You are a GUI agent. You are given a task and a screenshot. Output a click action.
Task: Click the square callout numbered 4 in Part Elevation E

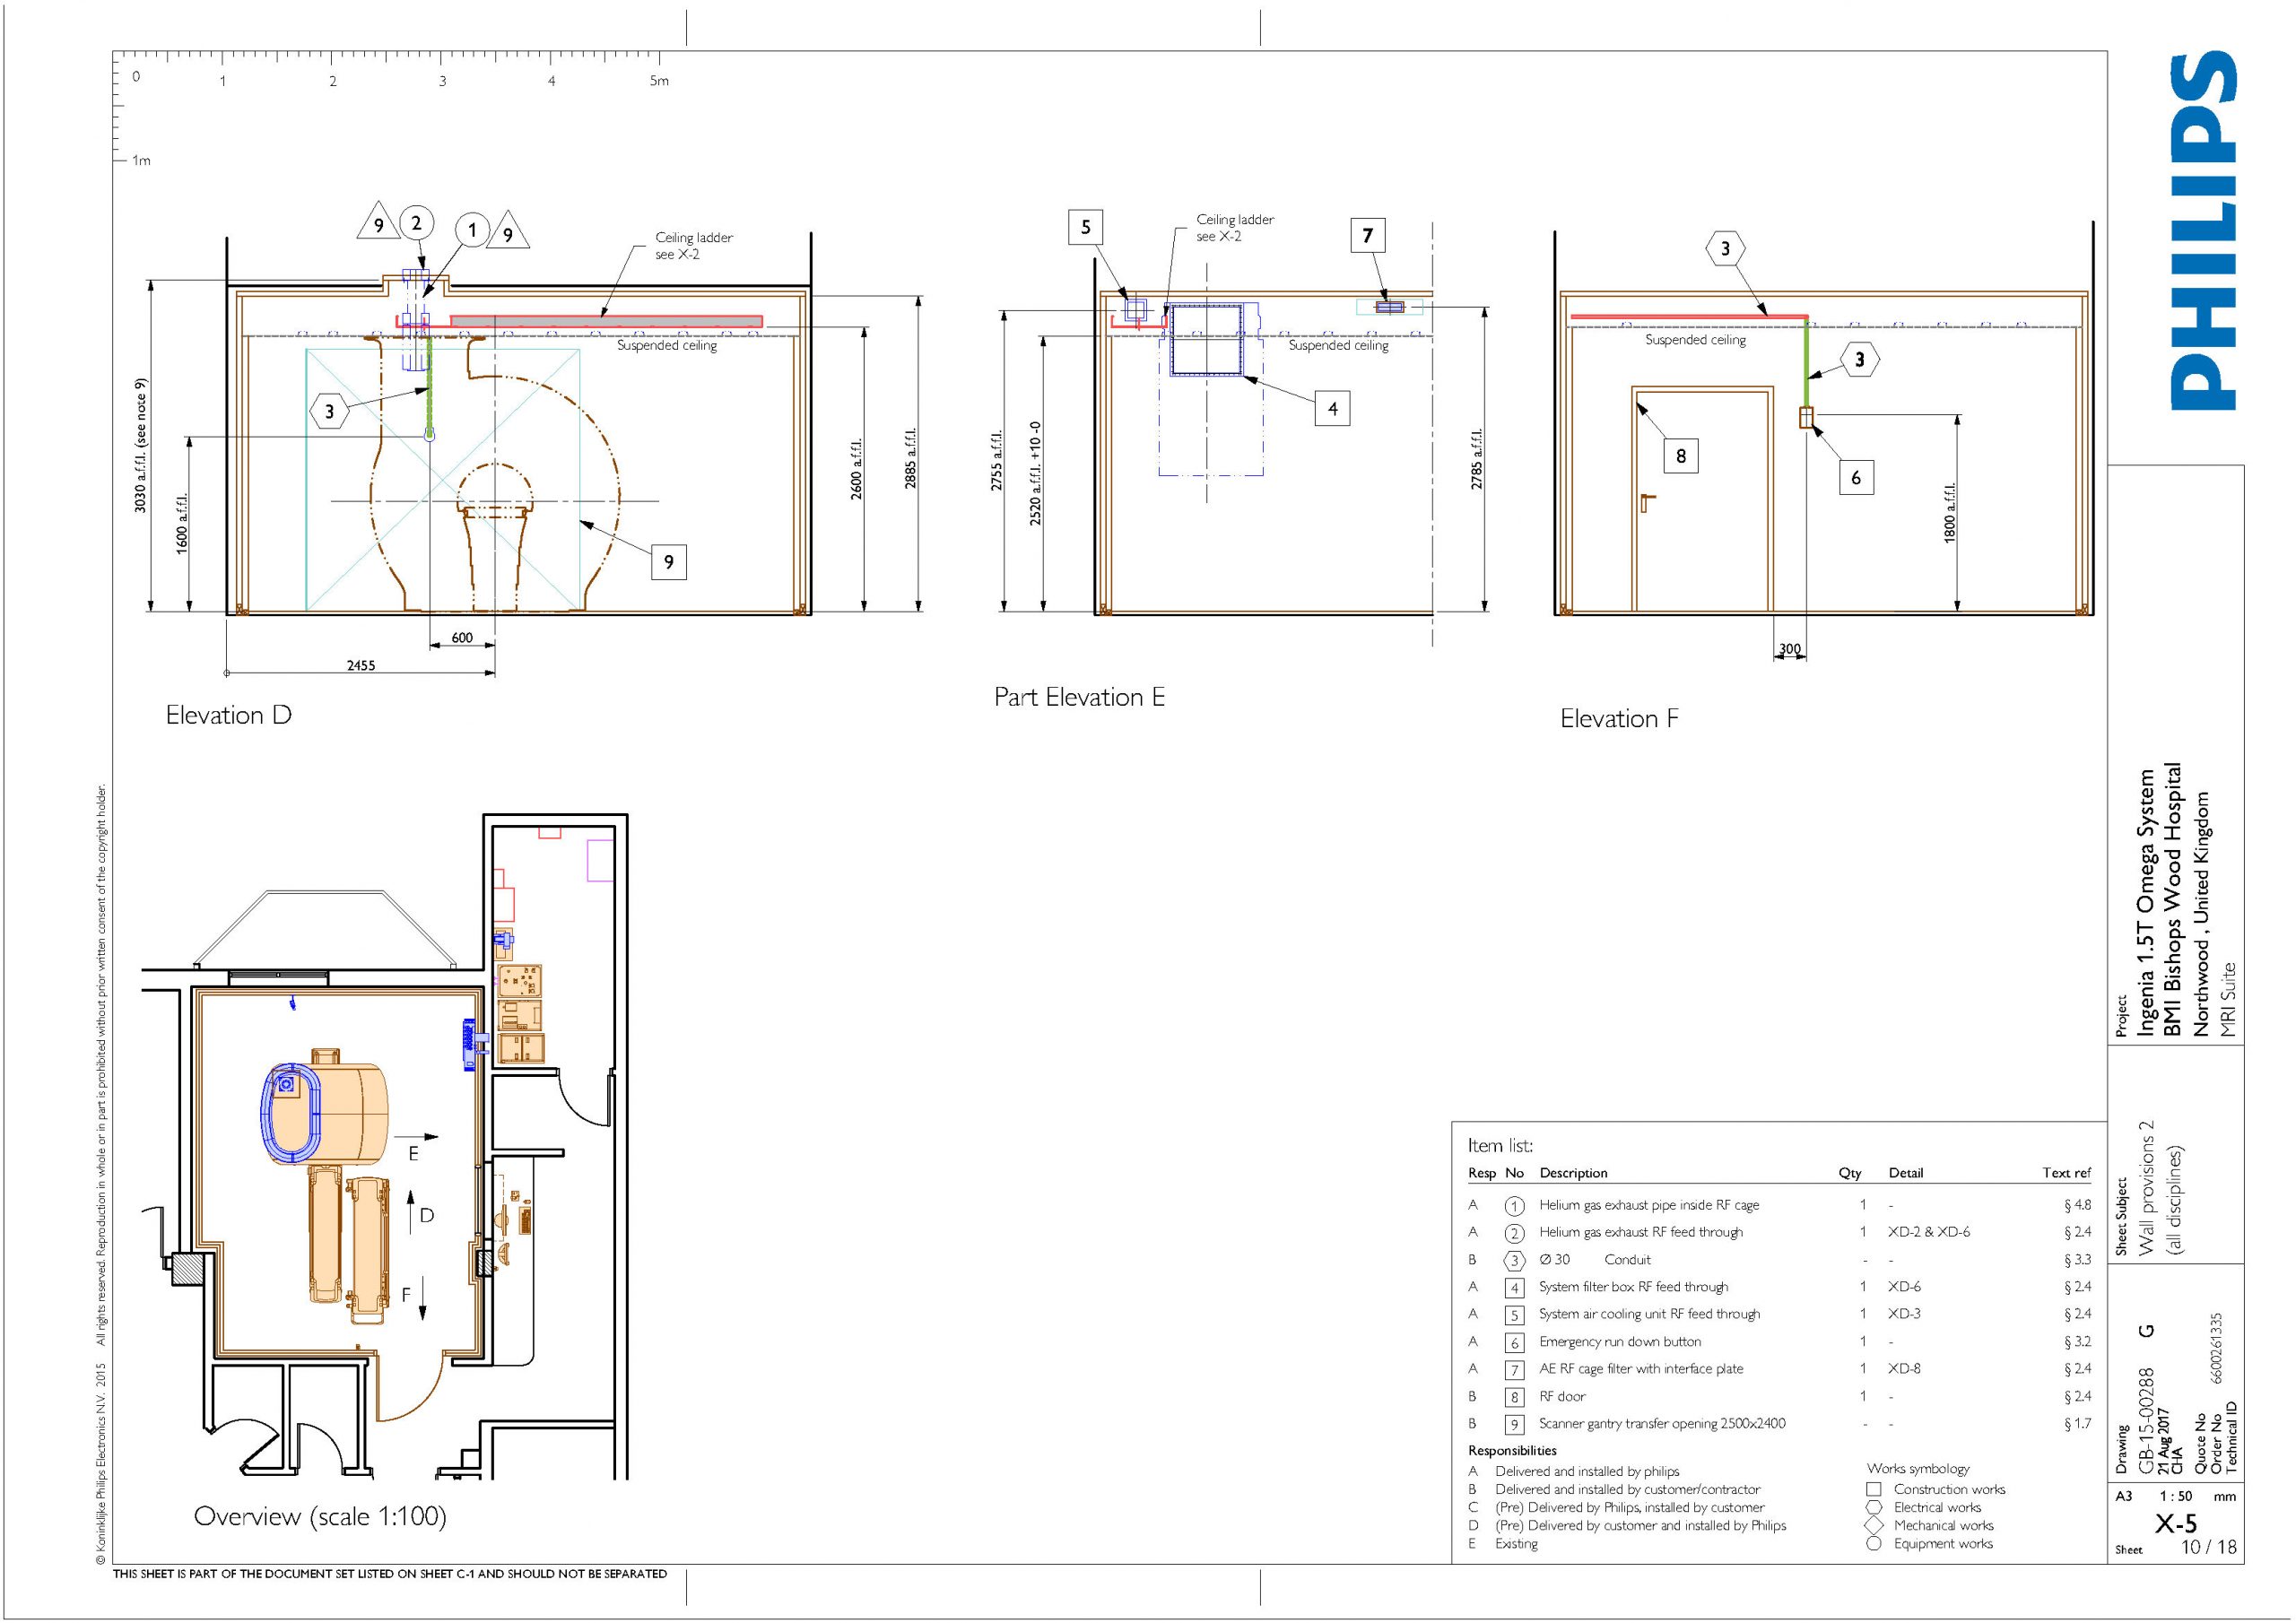pyautogui.click(x=1332, y=408)
